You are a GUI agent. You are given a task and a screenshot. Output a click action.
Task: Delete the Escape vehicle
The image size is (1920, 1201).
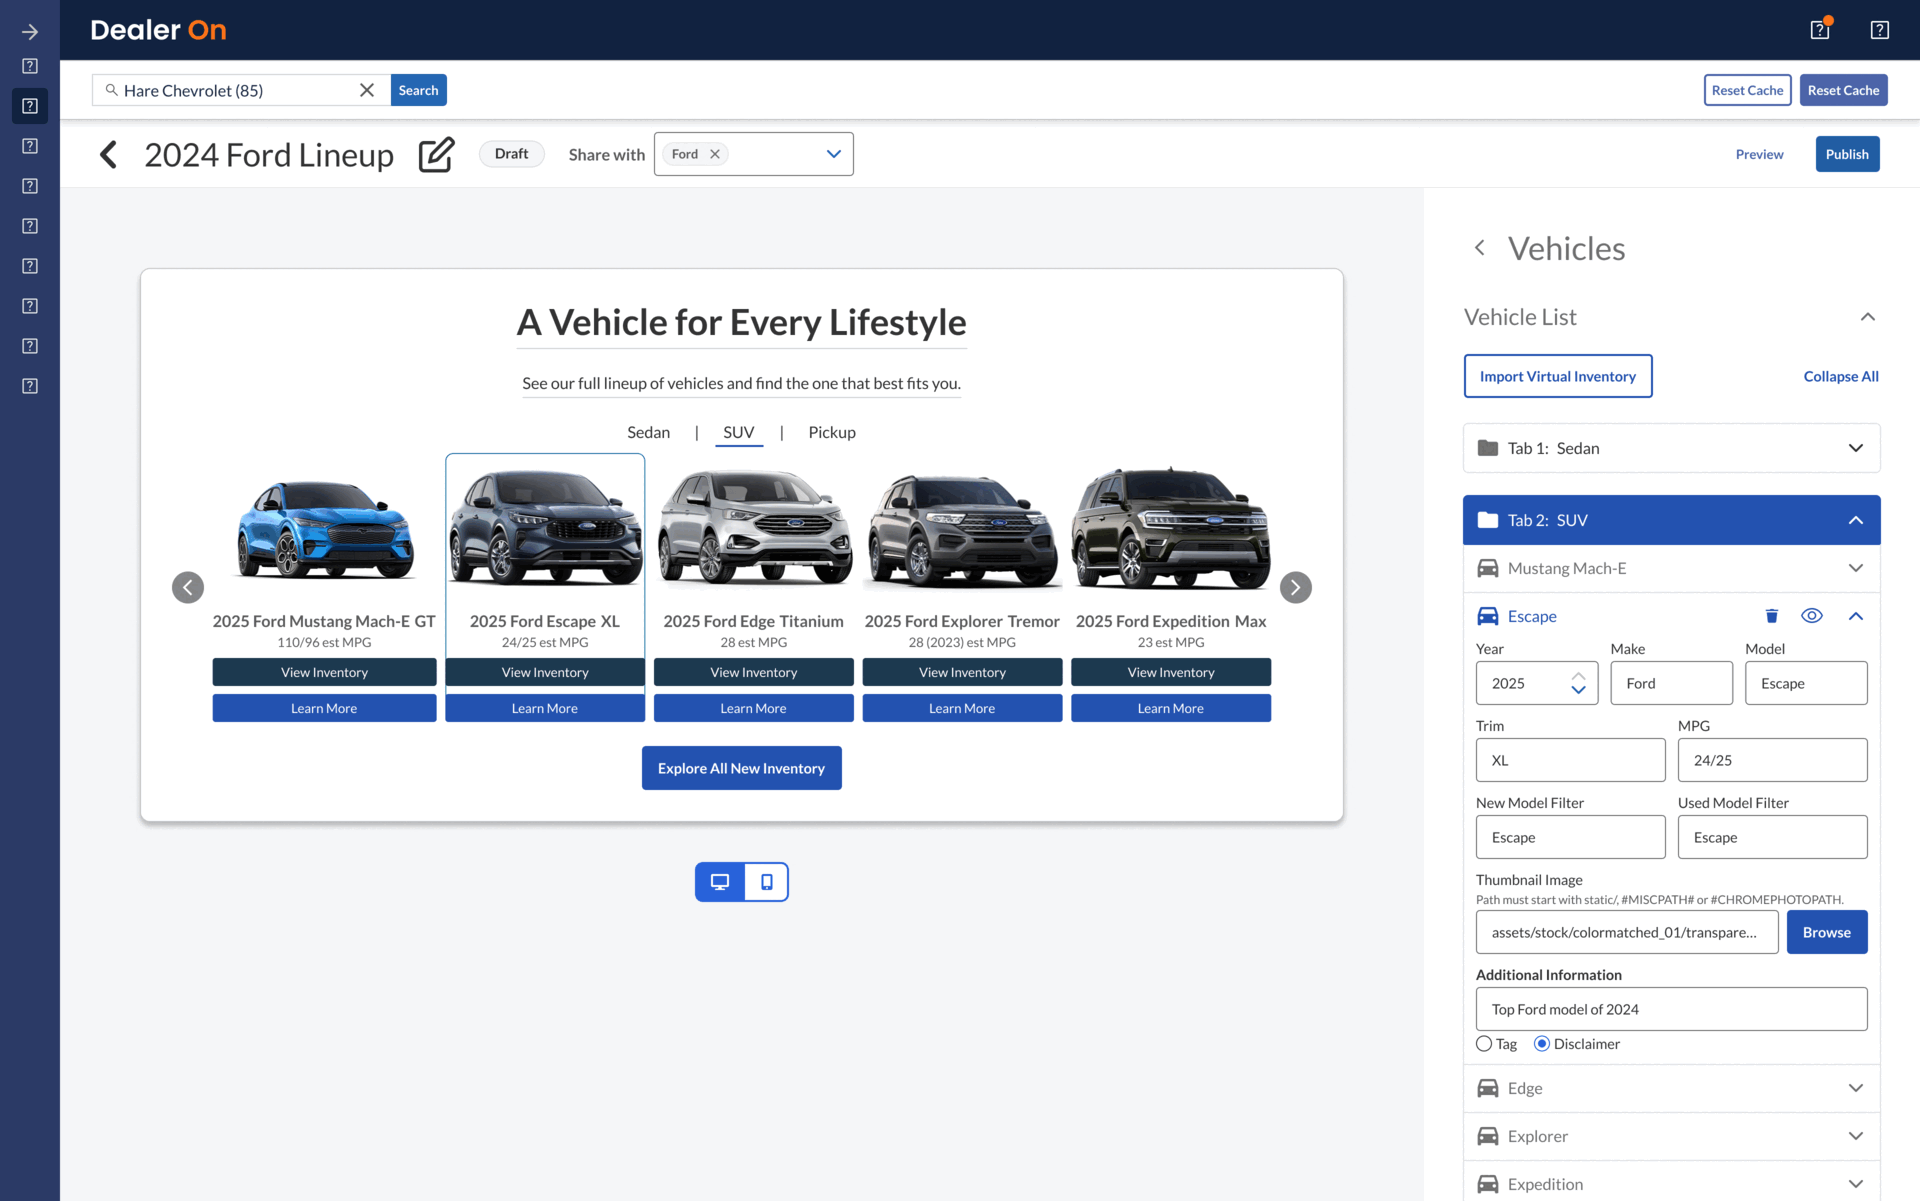[1772, 616]
